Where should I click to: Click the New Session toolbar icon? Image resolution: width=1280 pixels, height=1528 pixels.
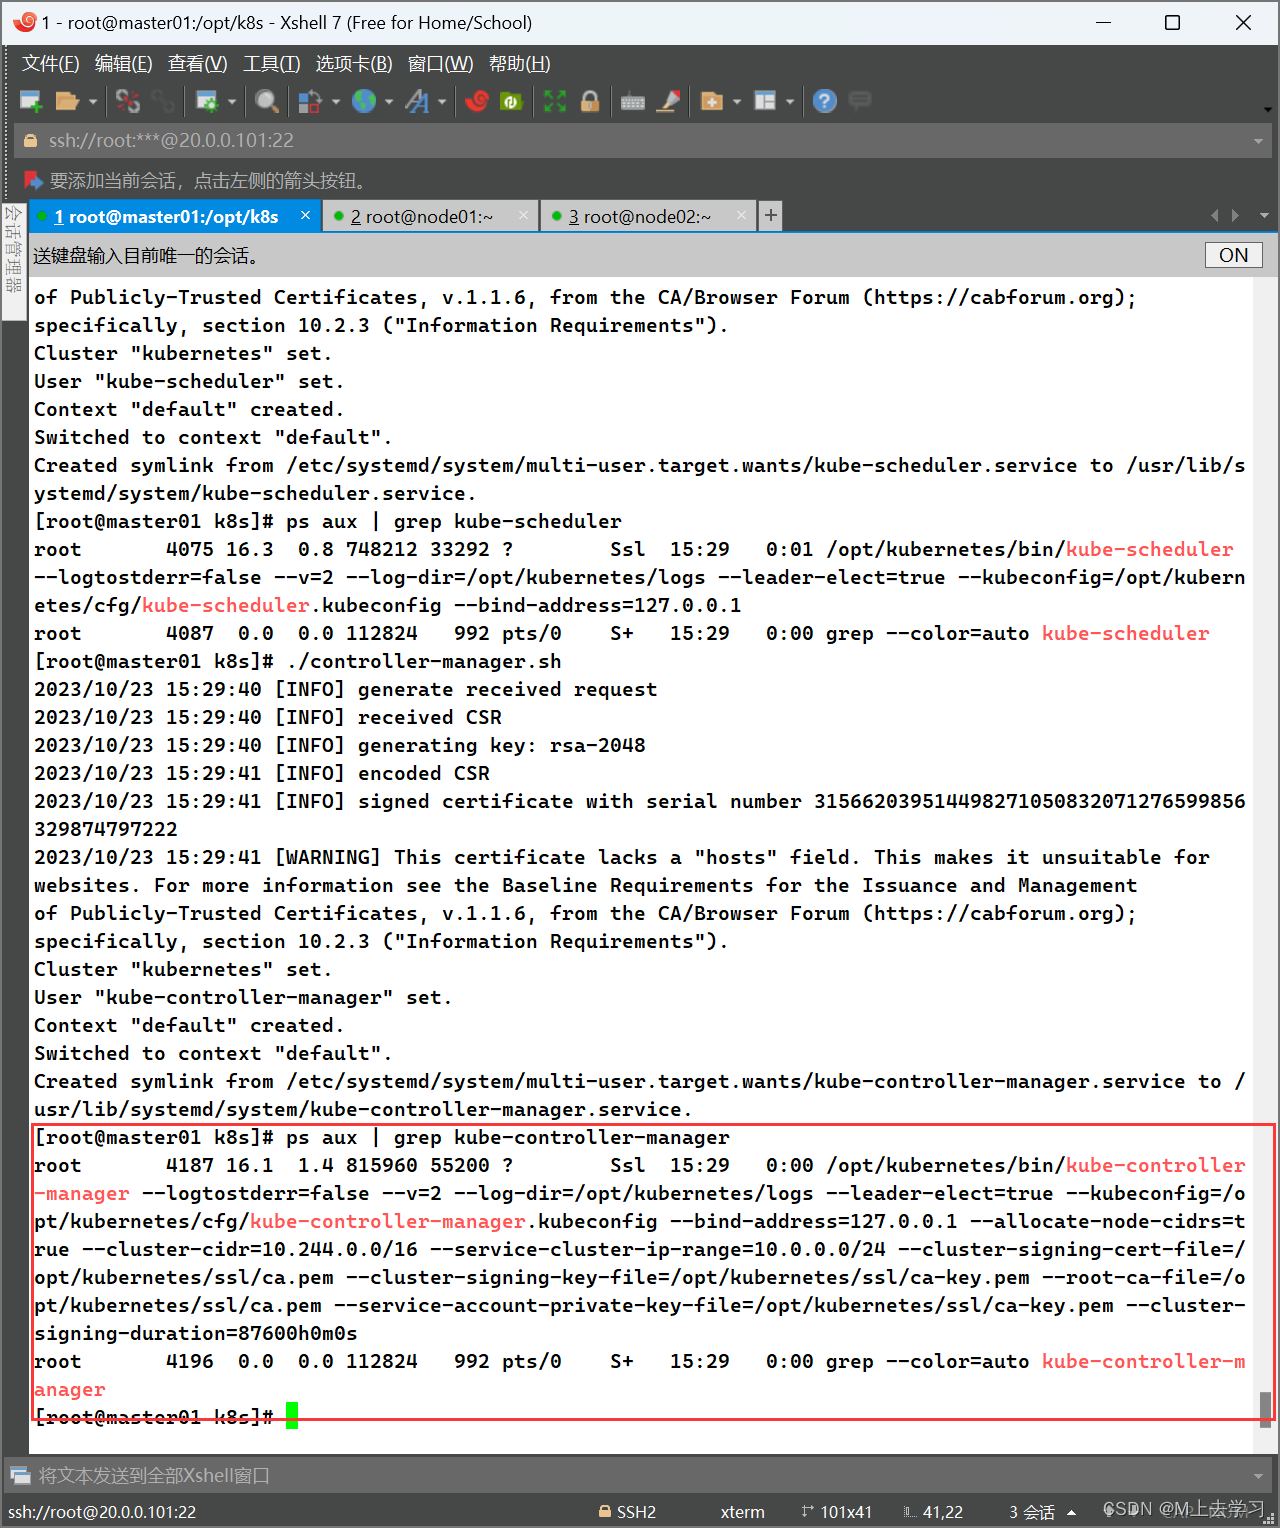[31, 101]
